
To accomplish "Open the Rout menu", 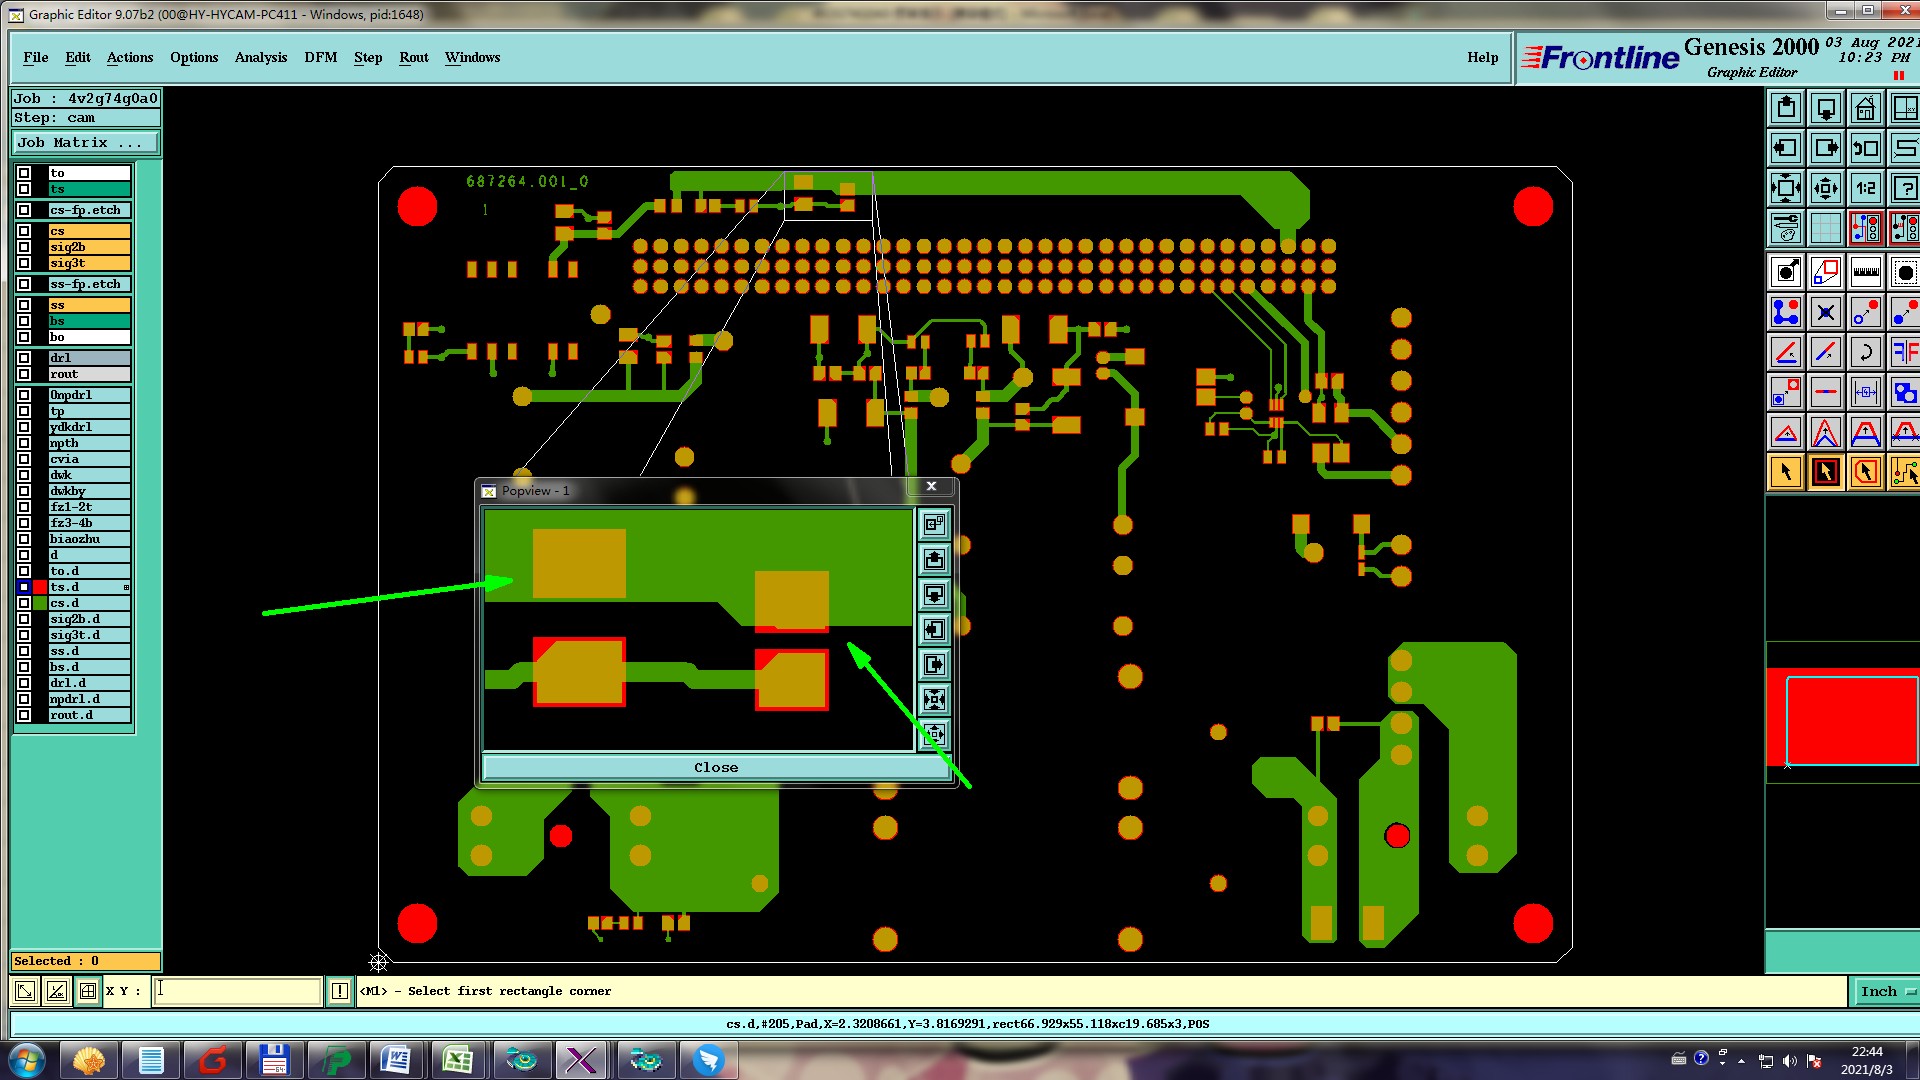I will (x=413, y=57).
